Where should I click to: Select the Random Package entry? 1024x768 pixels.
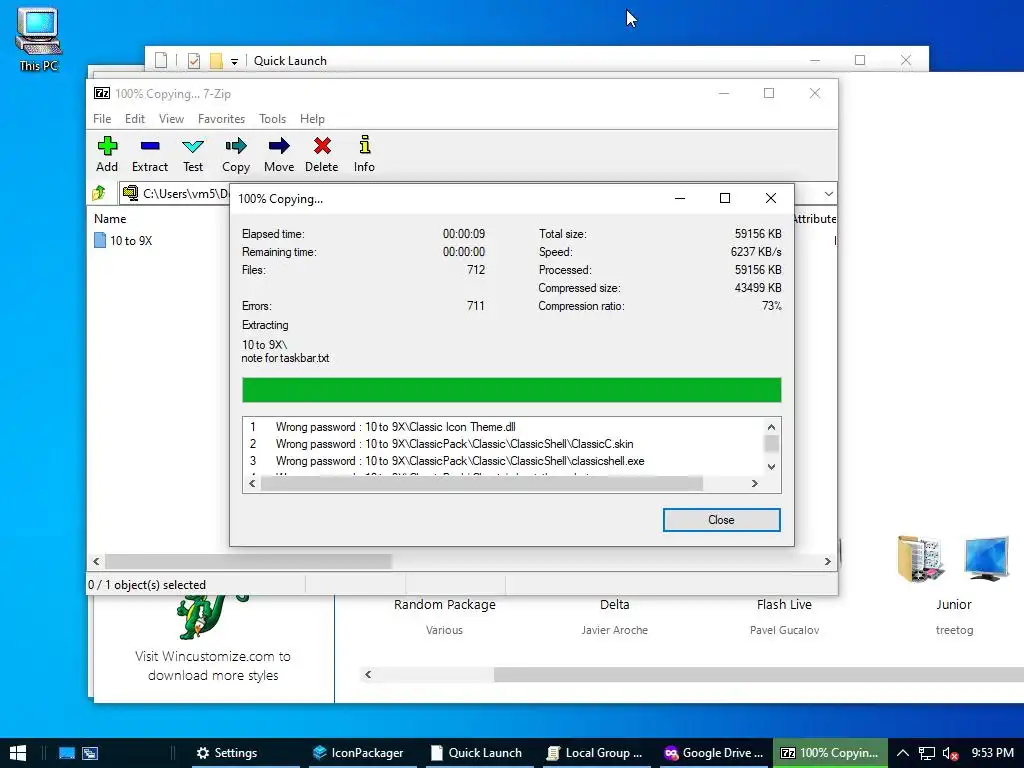click(445, 616)
